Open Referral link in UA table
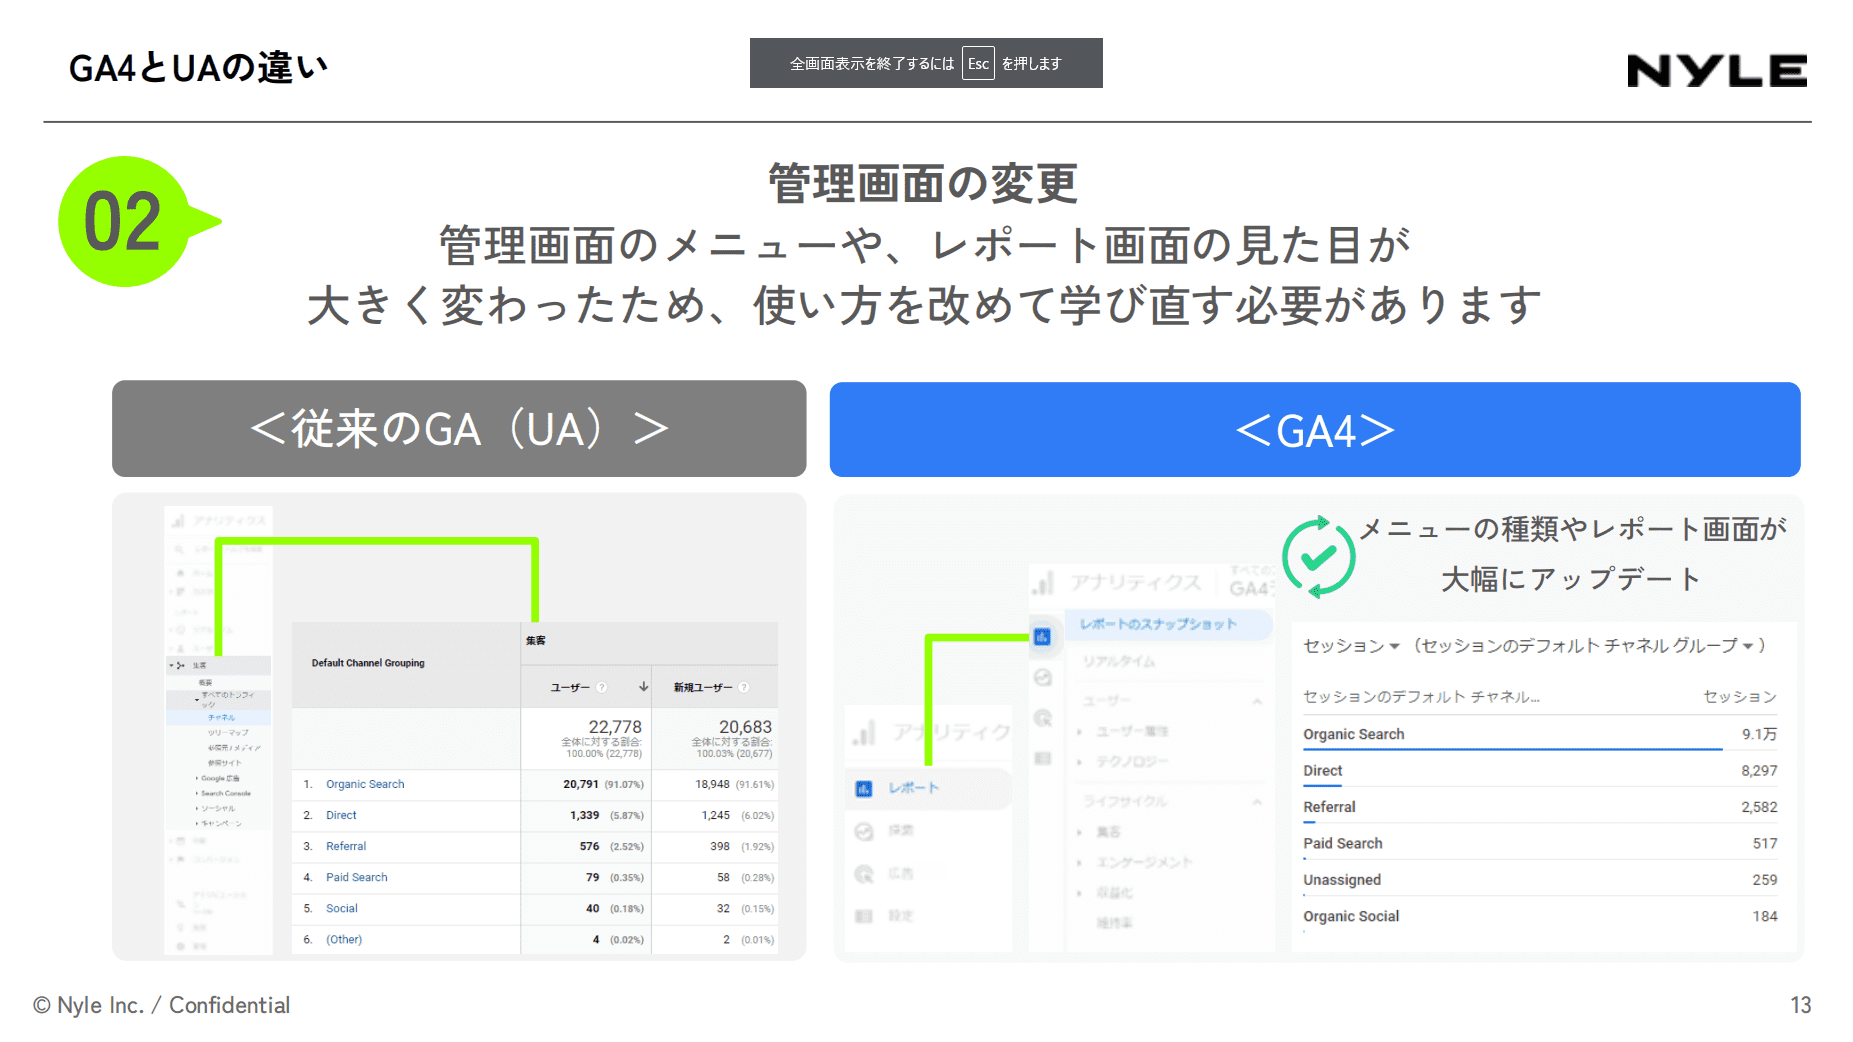 click(346, 846)
